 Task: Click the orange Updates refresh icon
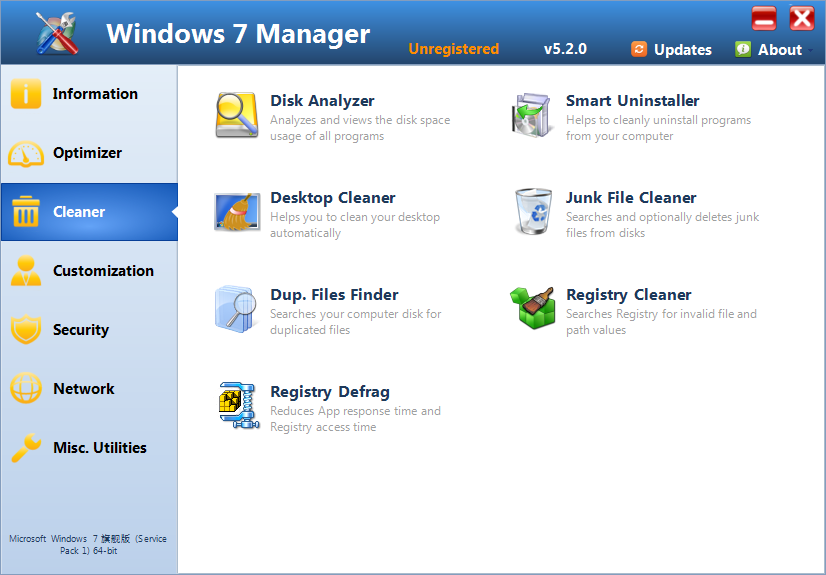(x=639, y=49)
